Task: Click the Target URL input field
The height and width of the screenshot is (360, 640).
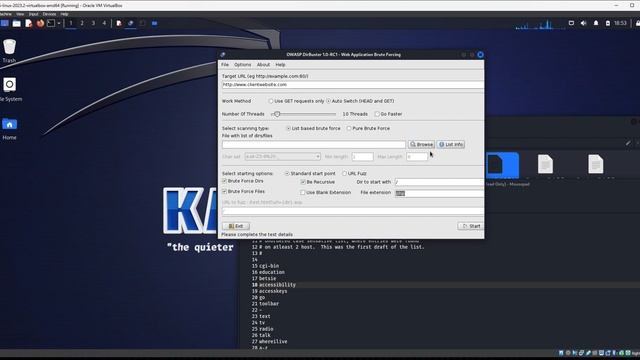Action: click(353, 84)
